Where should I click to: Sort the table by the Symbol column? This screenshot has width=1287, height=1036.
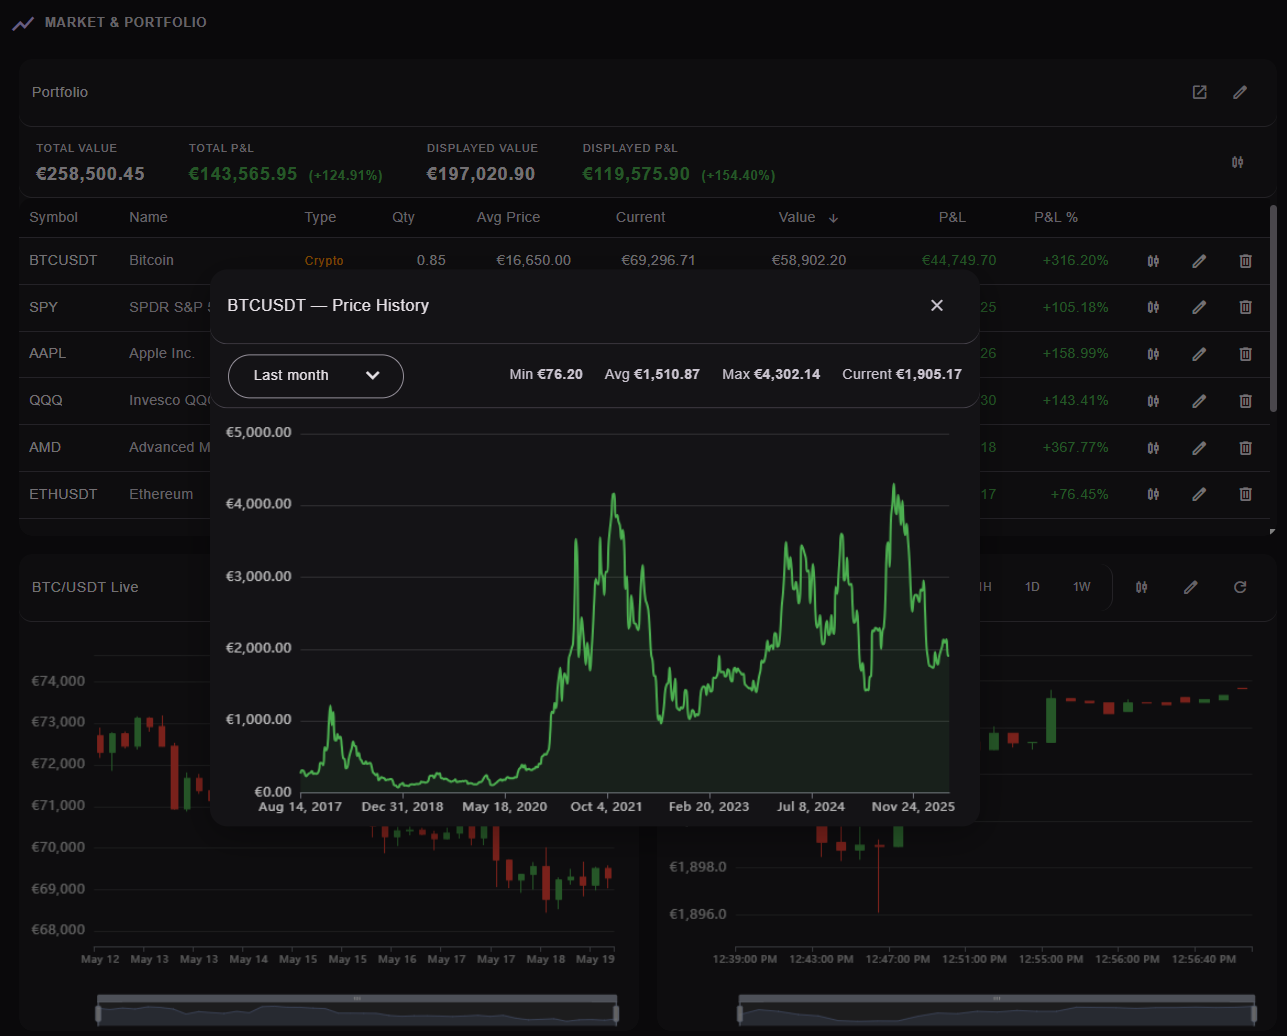tap(53, 217)
